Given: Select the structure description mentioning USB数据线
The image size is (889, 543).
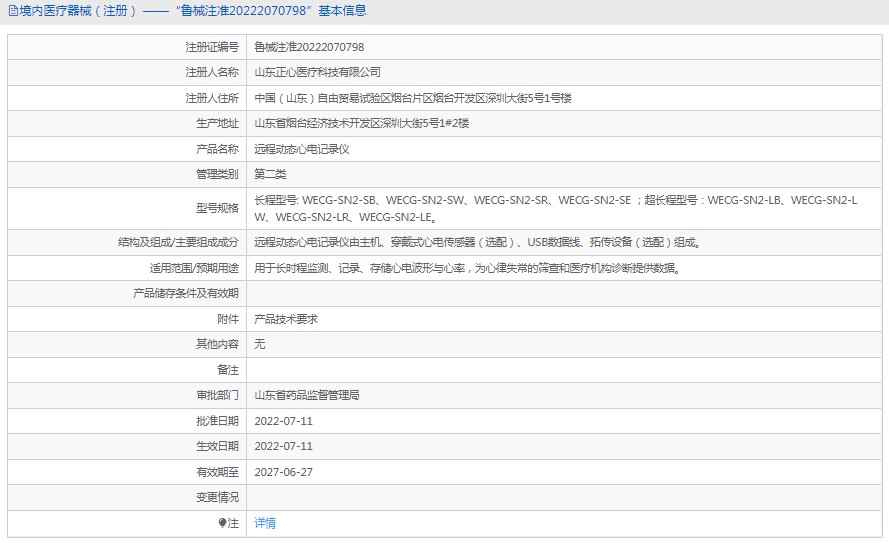Looking at the screenshot, I should pos(478,242).
